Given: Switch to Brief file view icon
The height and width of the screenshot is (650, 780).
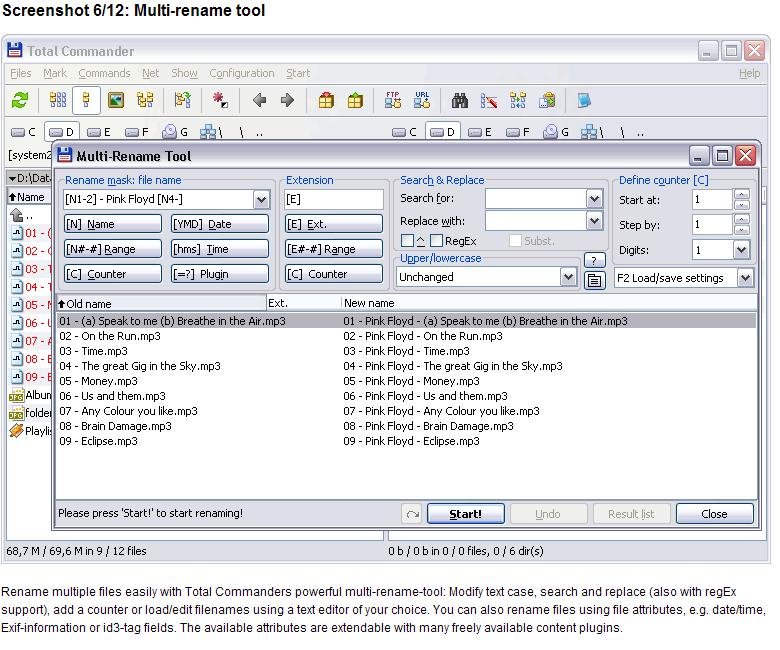Looking at the screenshot, I should [58, 100].
